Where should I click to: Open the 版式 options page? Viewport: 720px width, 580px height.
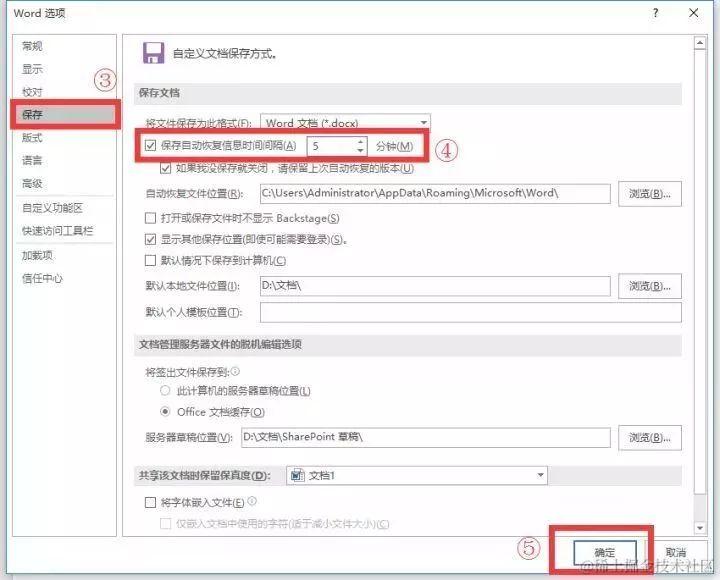(32, 137)
